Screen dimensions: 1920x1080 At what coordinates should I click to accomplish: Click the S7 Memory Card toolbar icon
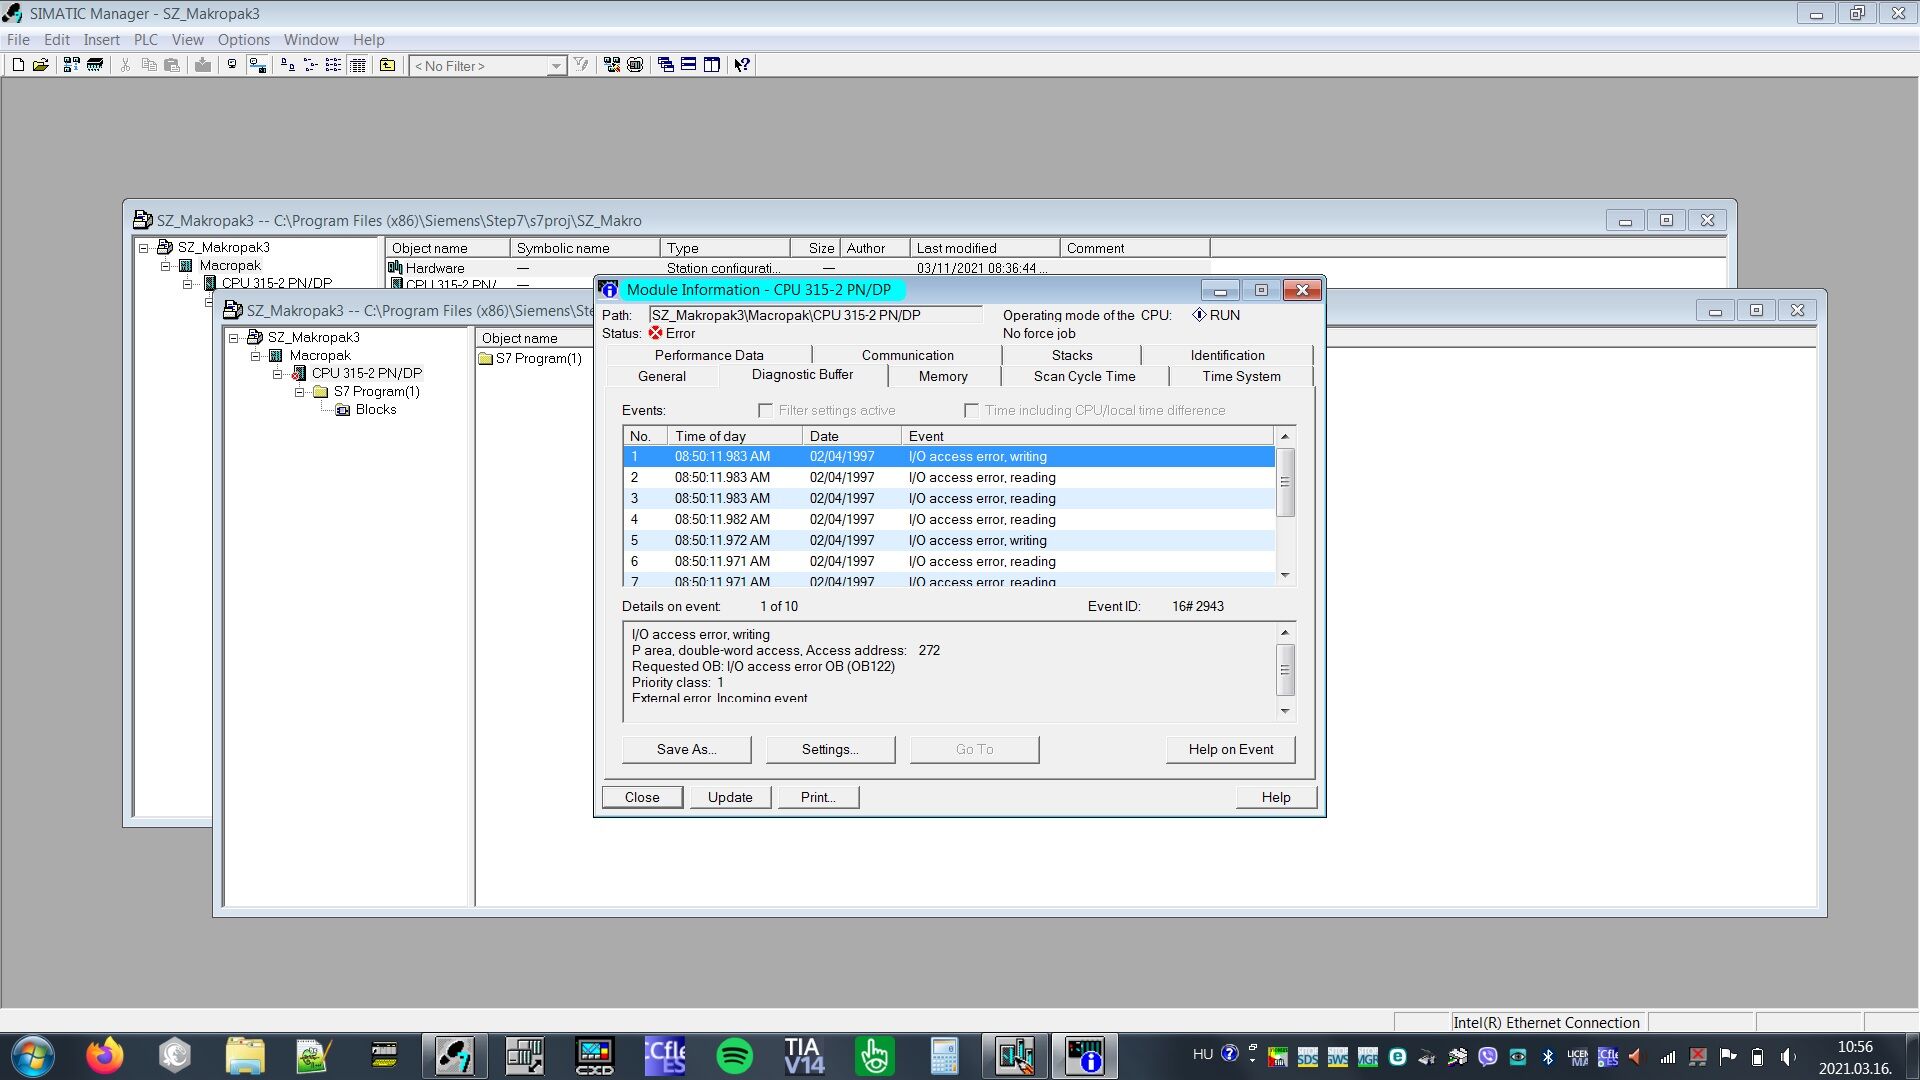[x=95, y=65]
